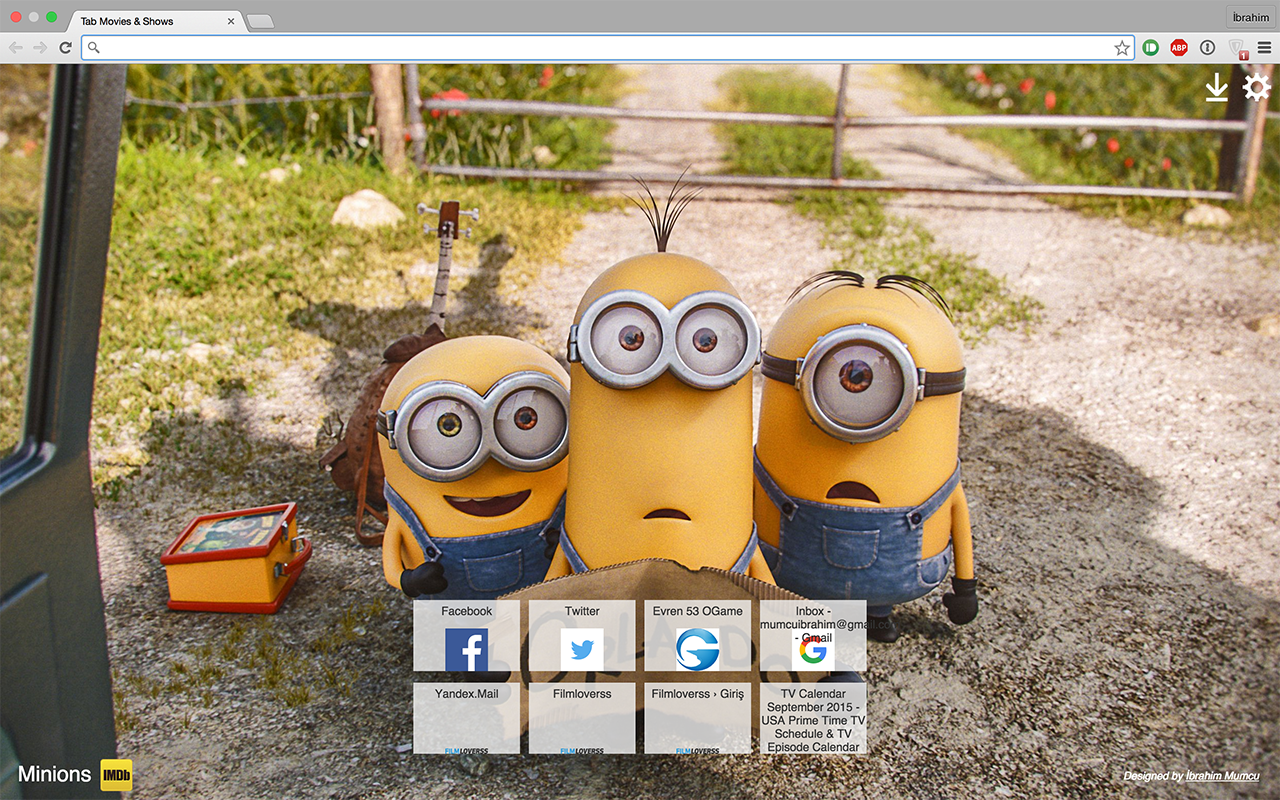Click the search magnifier in the address bar

pyautogui.click(x=94, y=47)
